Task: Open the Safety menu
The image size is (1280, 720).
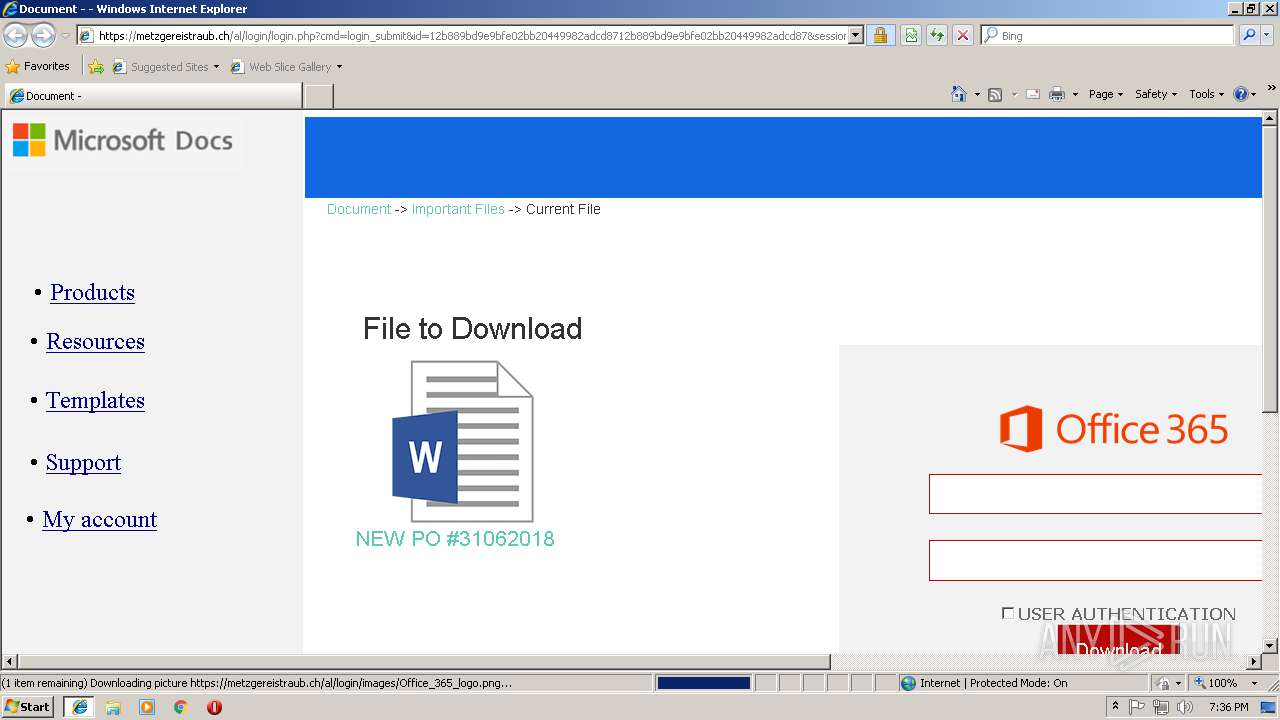Action: tap(1156, 94)
